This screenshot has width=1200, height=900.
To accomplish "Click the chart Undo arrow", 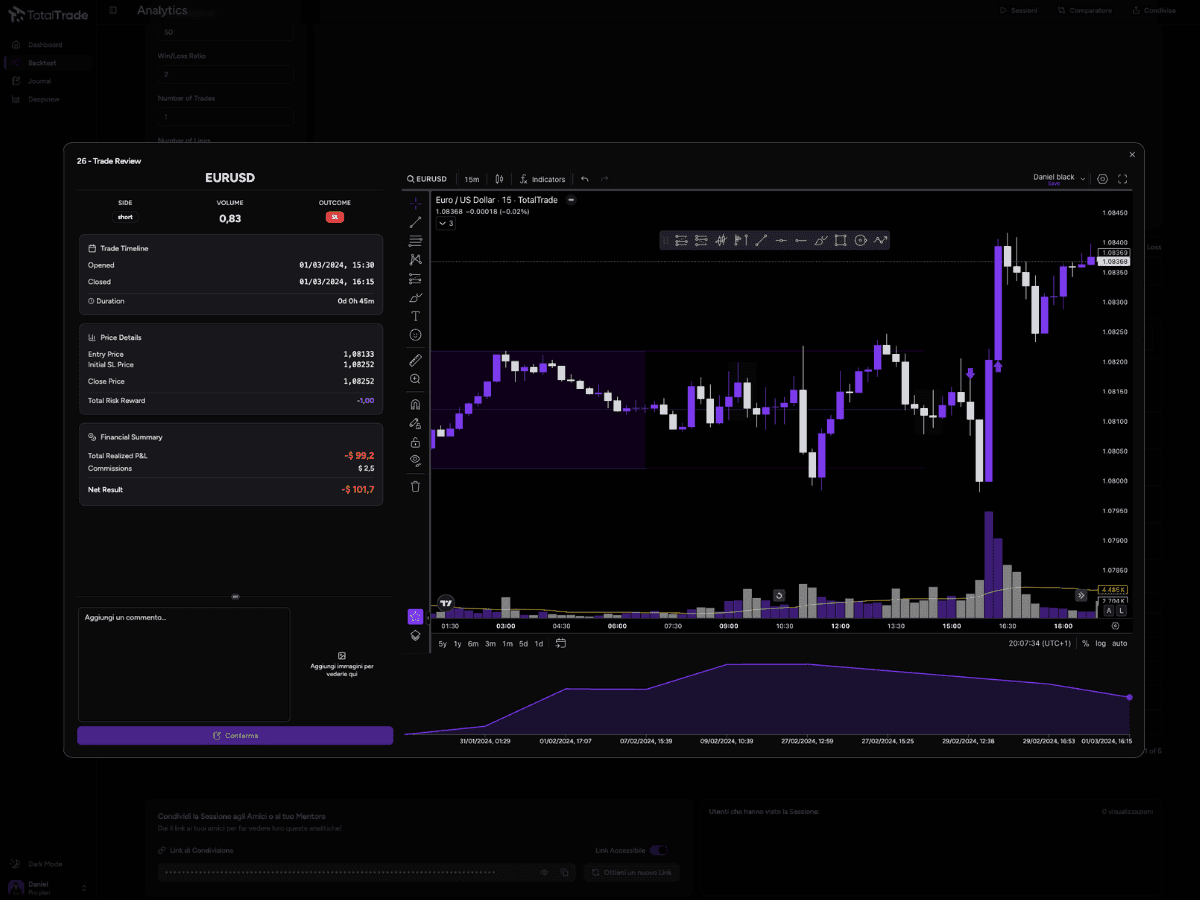I will [x=584, y=179].
